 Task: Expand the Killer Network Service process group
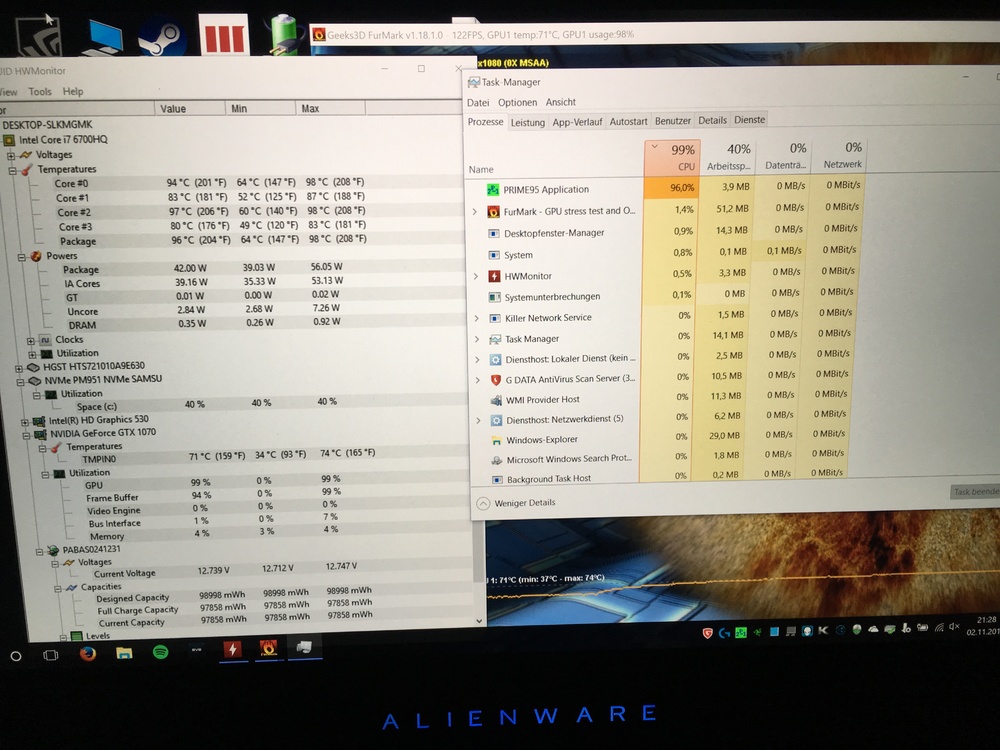click(476, 318)
